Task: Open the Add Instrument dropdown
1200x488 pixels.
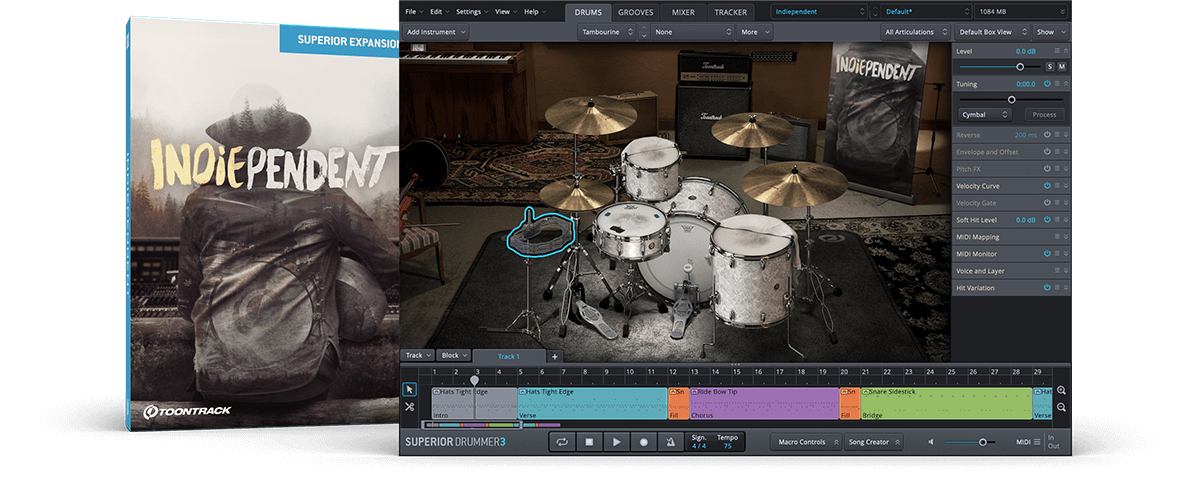Action: (436, 32)
